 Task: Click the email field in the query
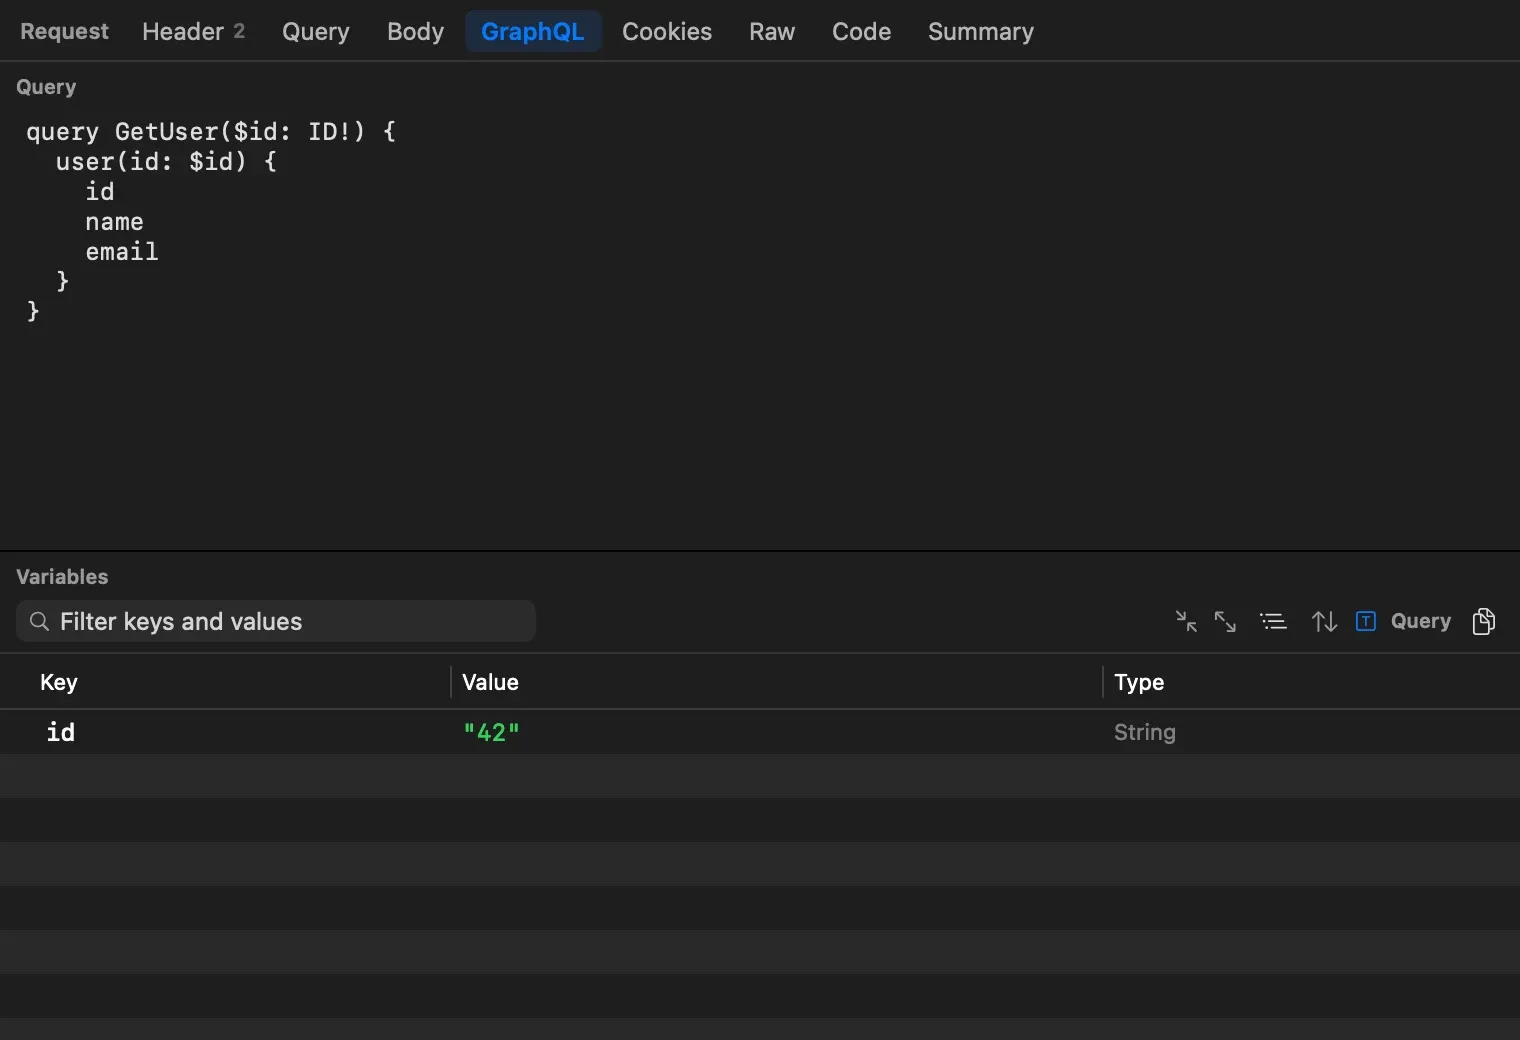tap(122, 251)
